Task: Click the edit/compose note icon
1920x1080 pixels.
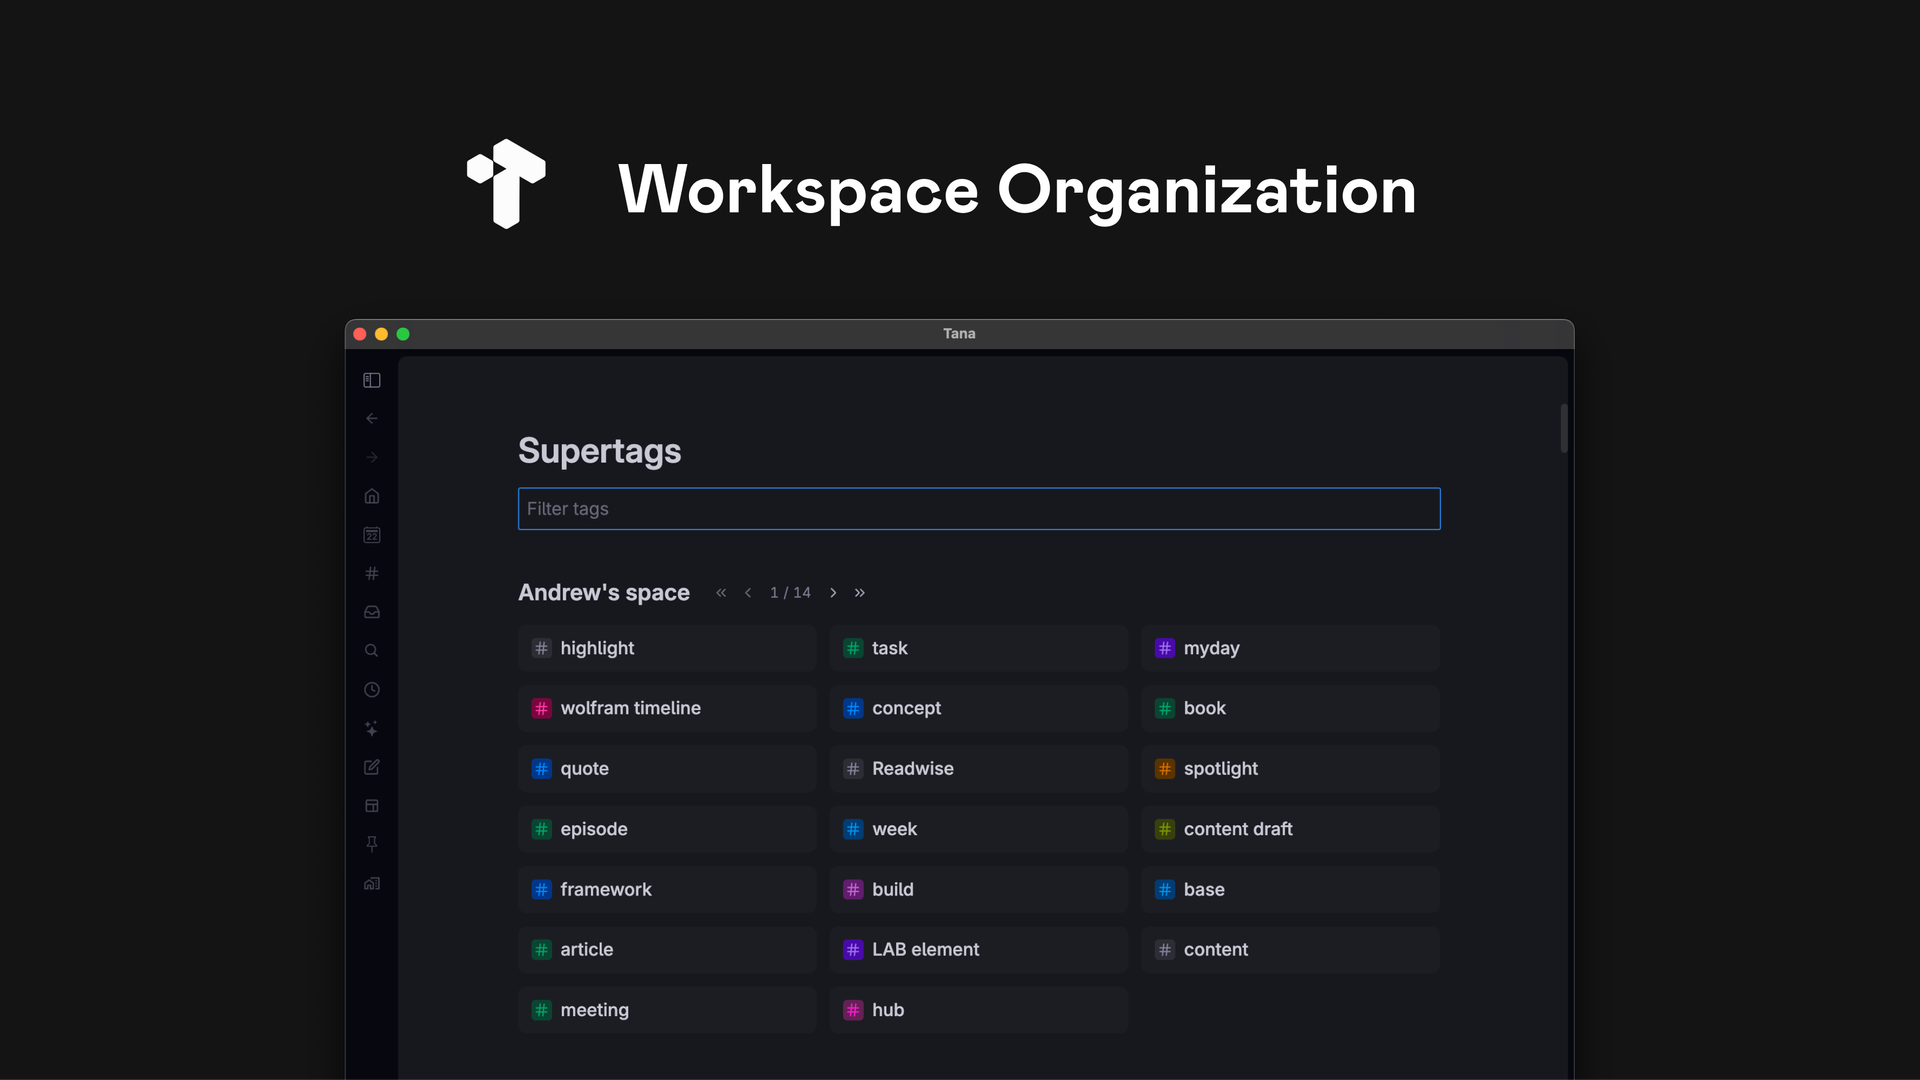Action: point(372,767)
